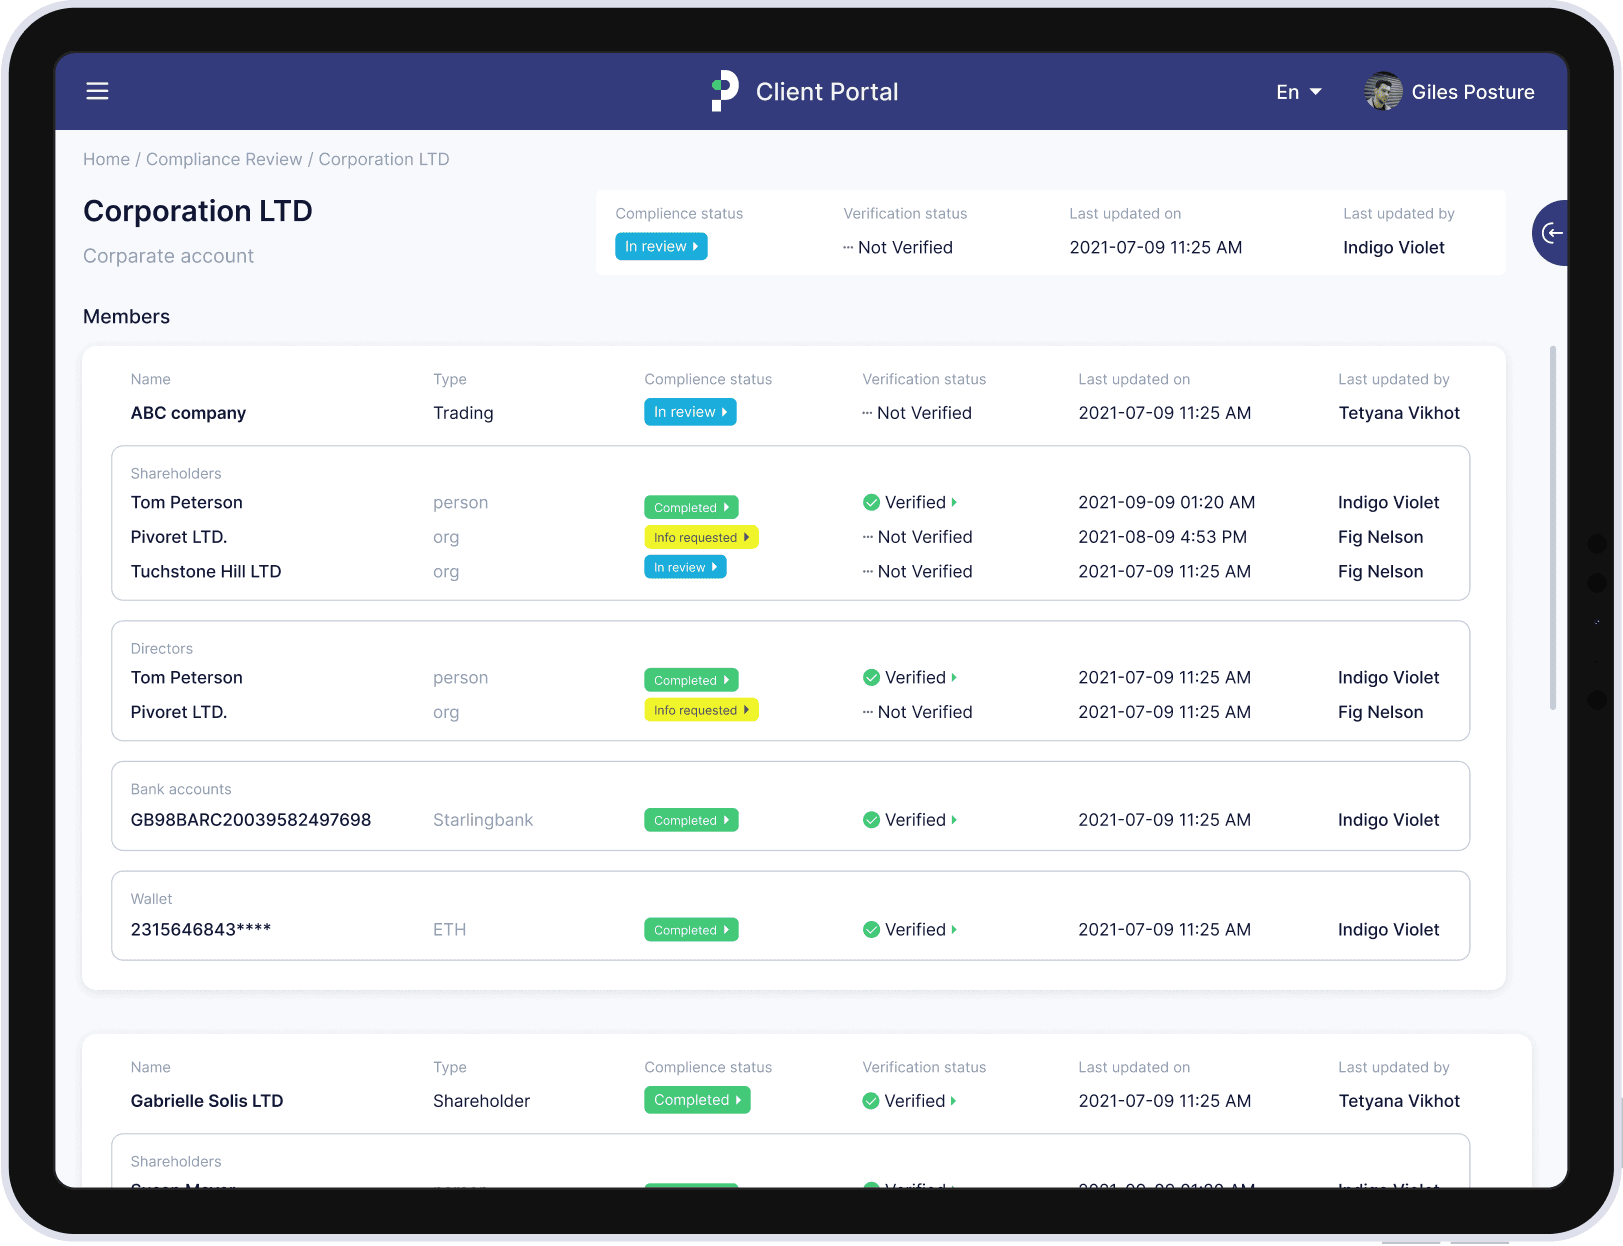Expand Tuchstone Hill LTD's In review badge
This screenshot has height=1246, width=1623.
pos(685,567)
